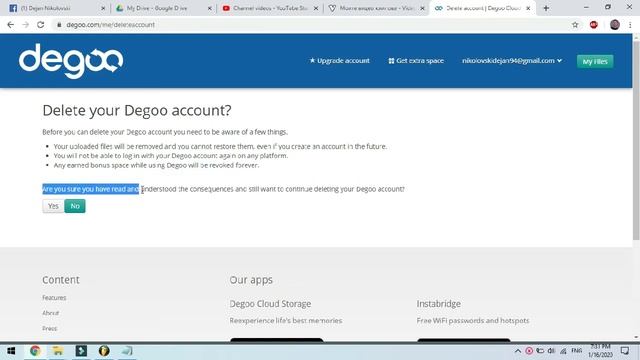Close the Degoo Delete account tab
The image size is (640, 360).
point(528,8)
